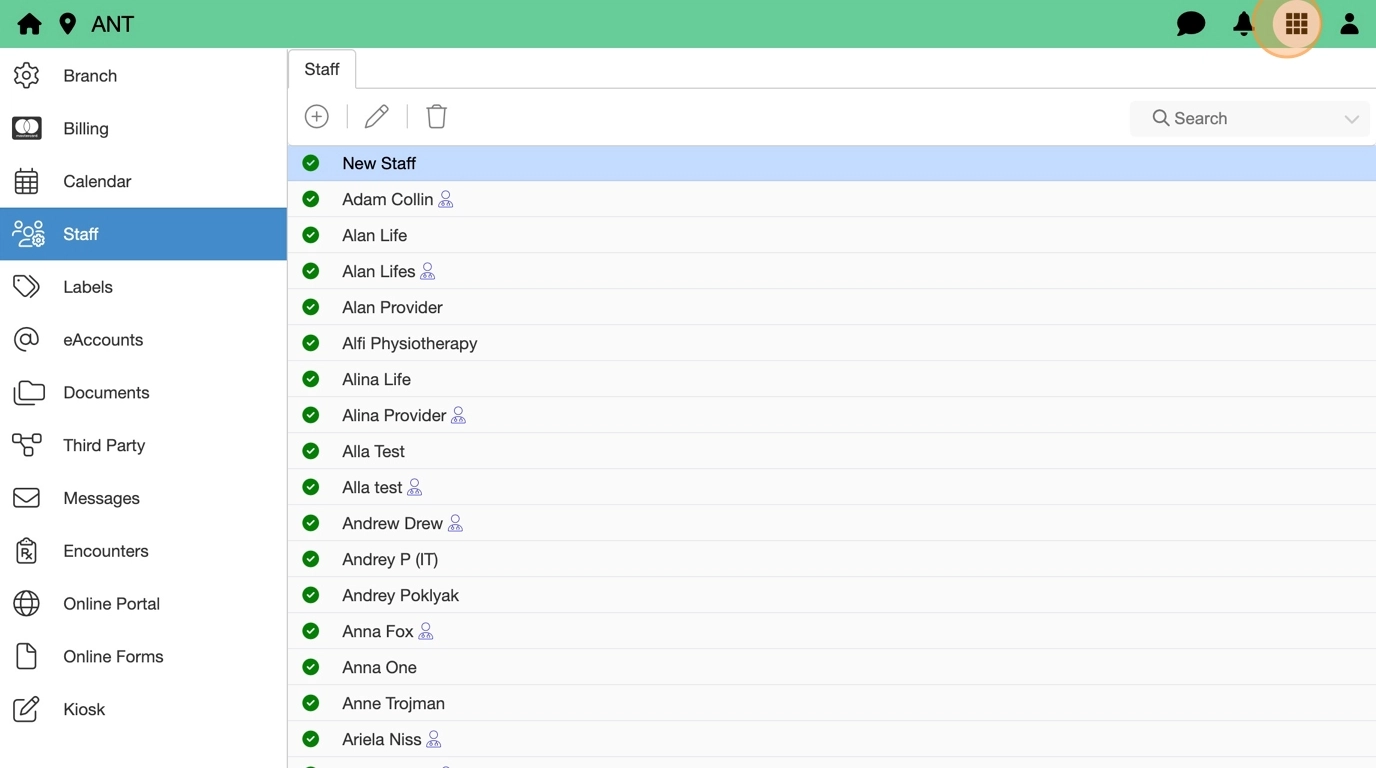Open the chat messages bubble icon
Screen dimensions: 1376x768
1190,24
